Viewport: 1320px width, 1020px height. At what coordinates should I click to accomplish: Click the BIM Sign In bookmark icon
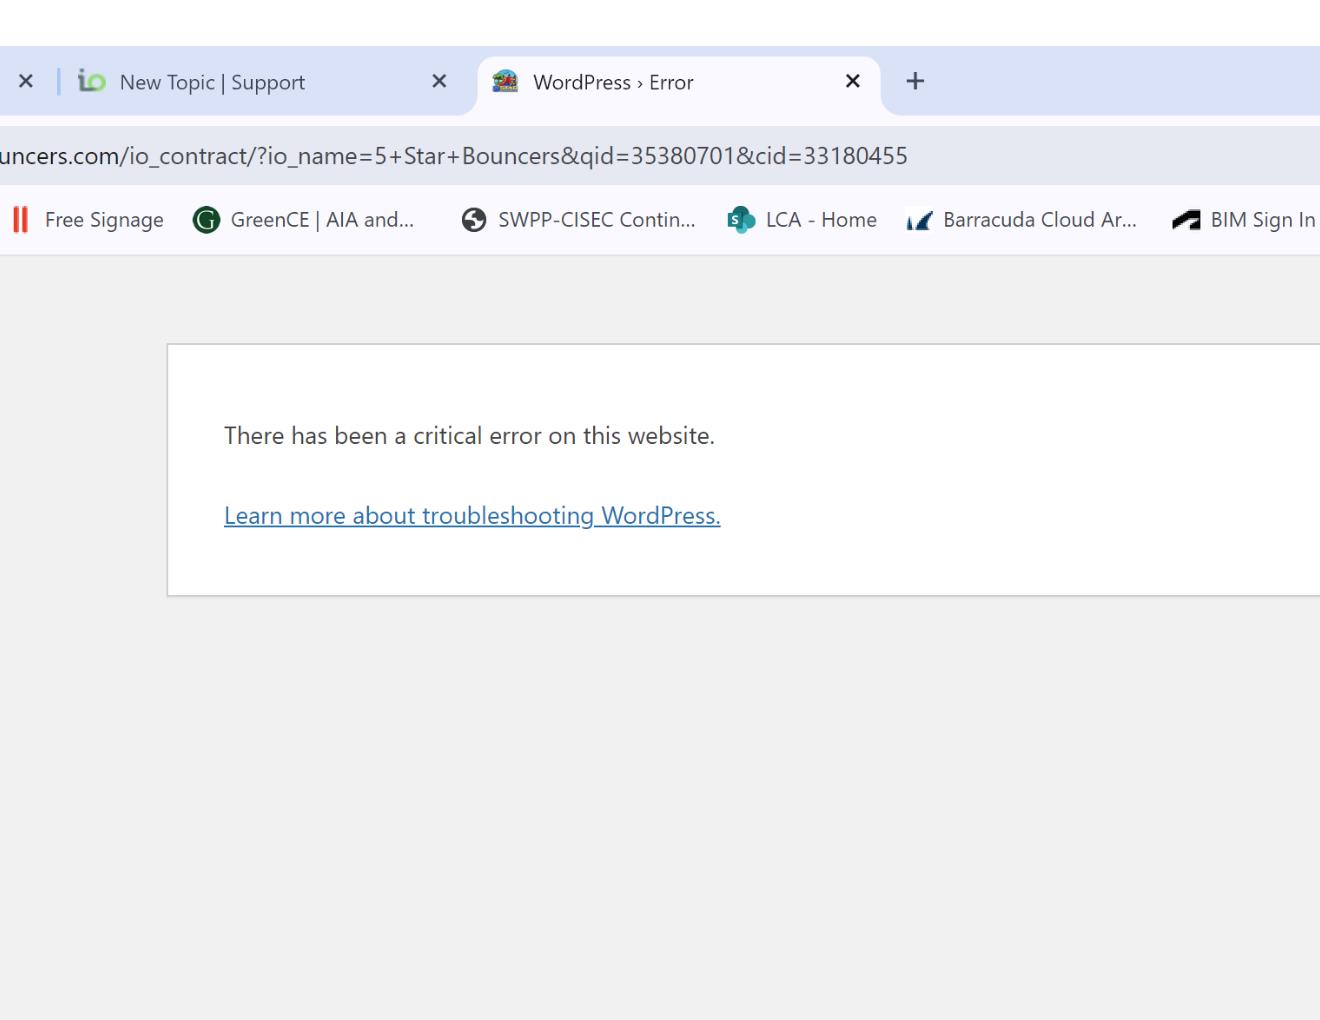pos(1186,220)
